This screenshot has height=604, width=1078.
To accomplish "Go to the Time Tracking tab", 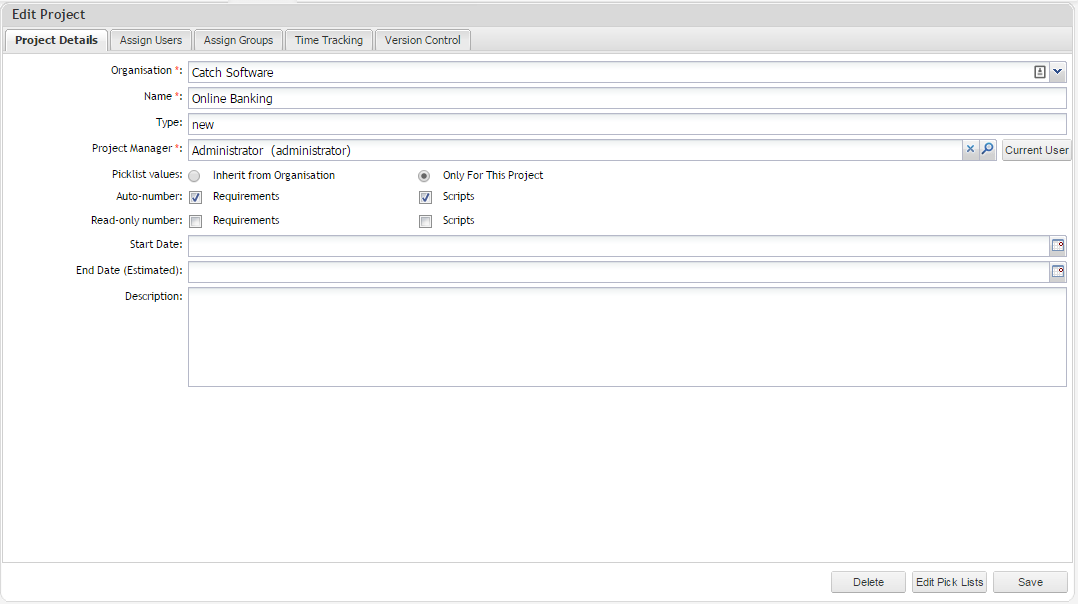I will point(328,40).
